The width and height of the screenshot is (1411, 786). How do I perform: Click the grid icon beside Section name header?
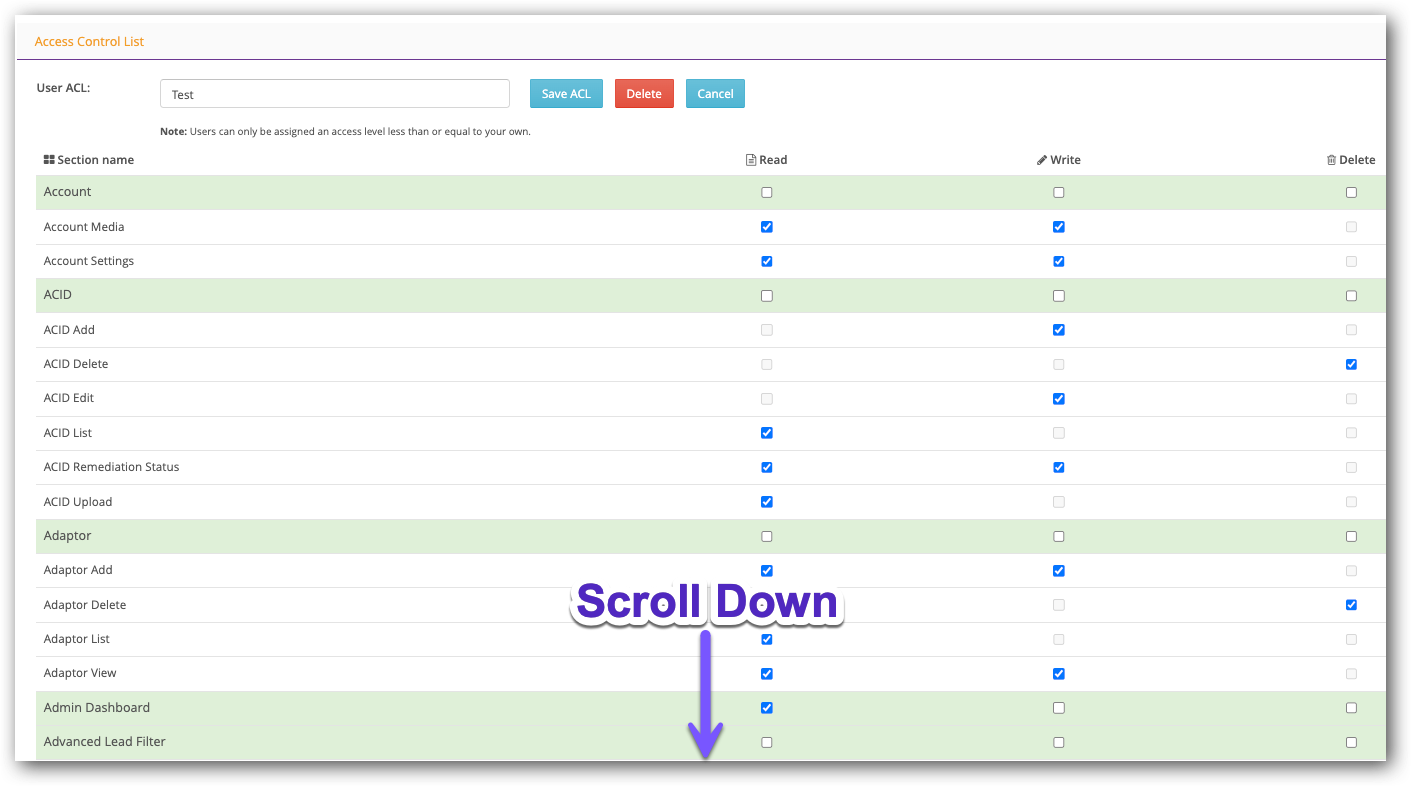(47, 159)
